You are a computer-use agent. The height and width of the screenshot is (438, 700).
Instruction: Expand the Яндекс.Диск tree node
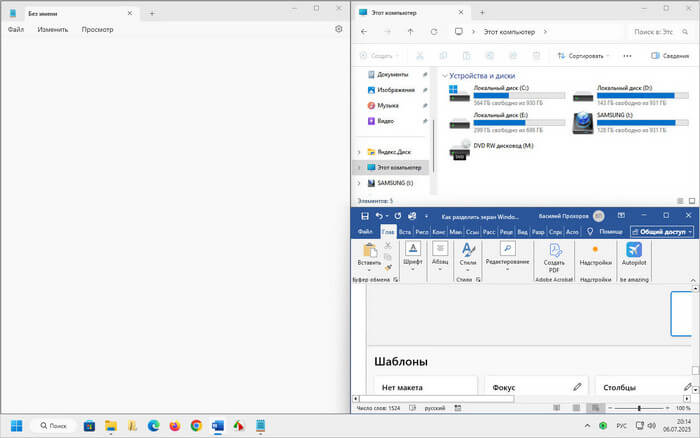coord(359,152)
